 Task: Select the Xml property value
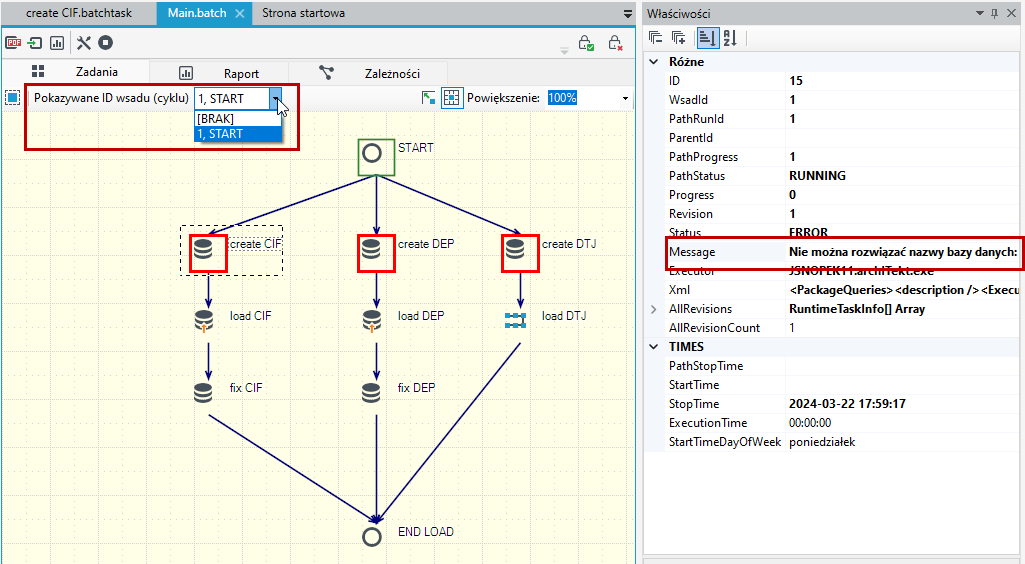(903, 290)
